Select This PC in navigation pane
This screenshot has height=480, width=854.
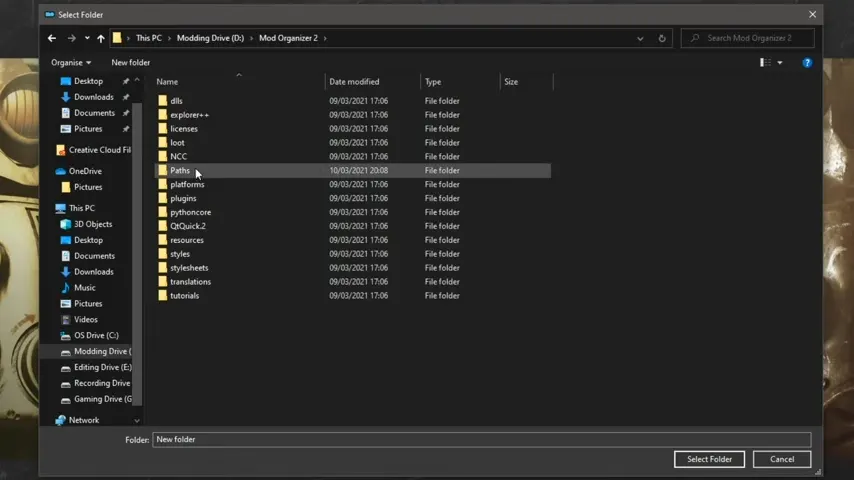(x=82, y=208)
